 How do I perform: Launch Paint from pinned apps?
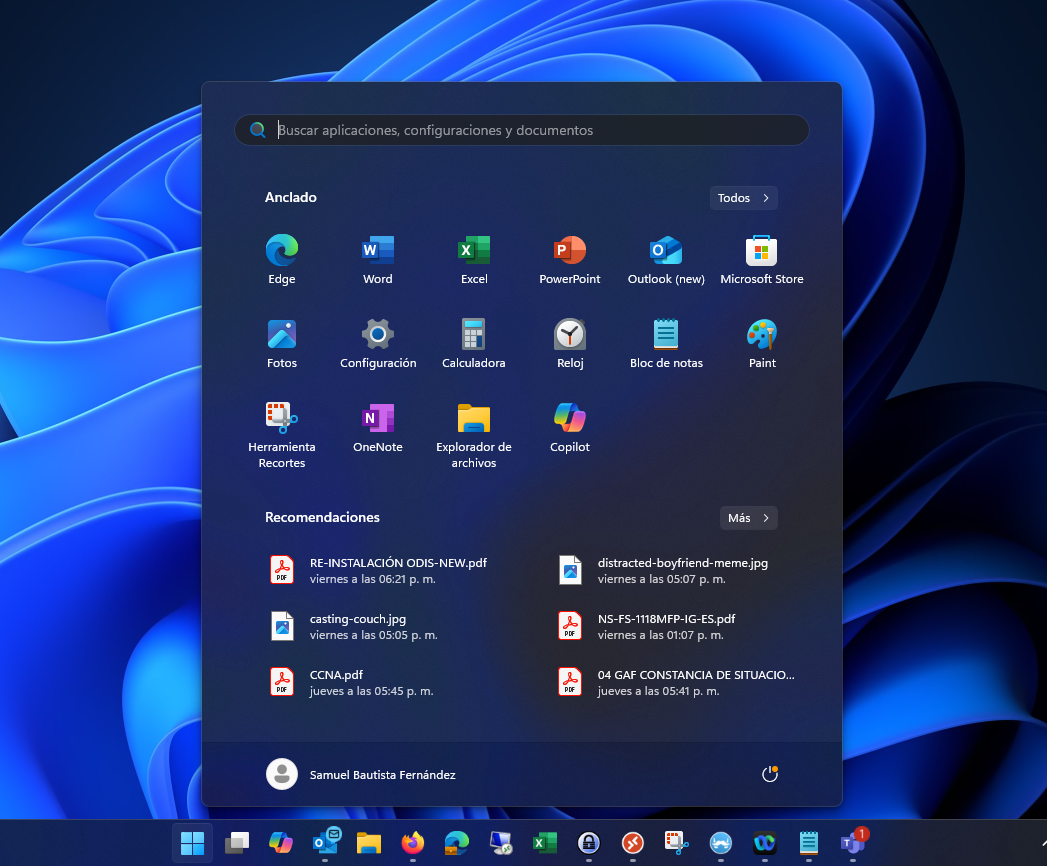click(x=762, y=343)
